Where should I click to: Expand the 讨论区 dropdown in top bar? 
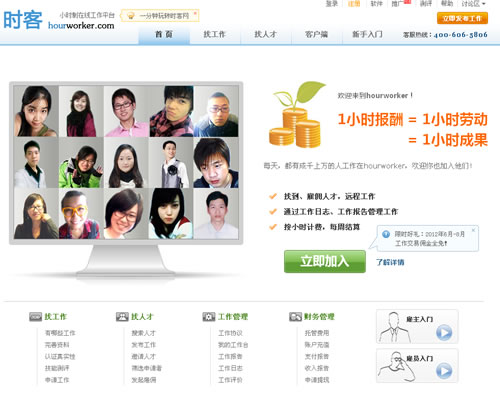pyautogui.click(x=473, y=4)
